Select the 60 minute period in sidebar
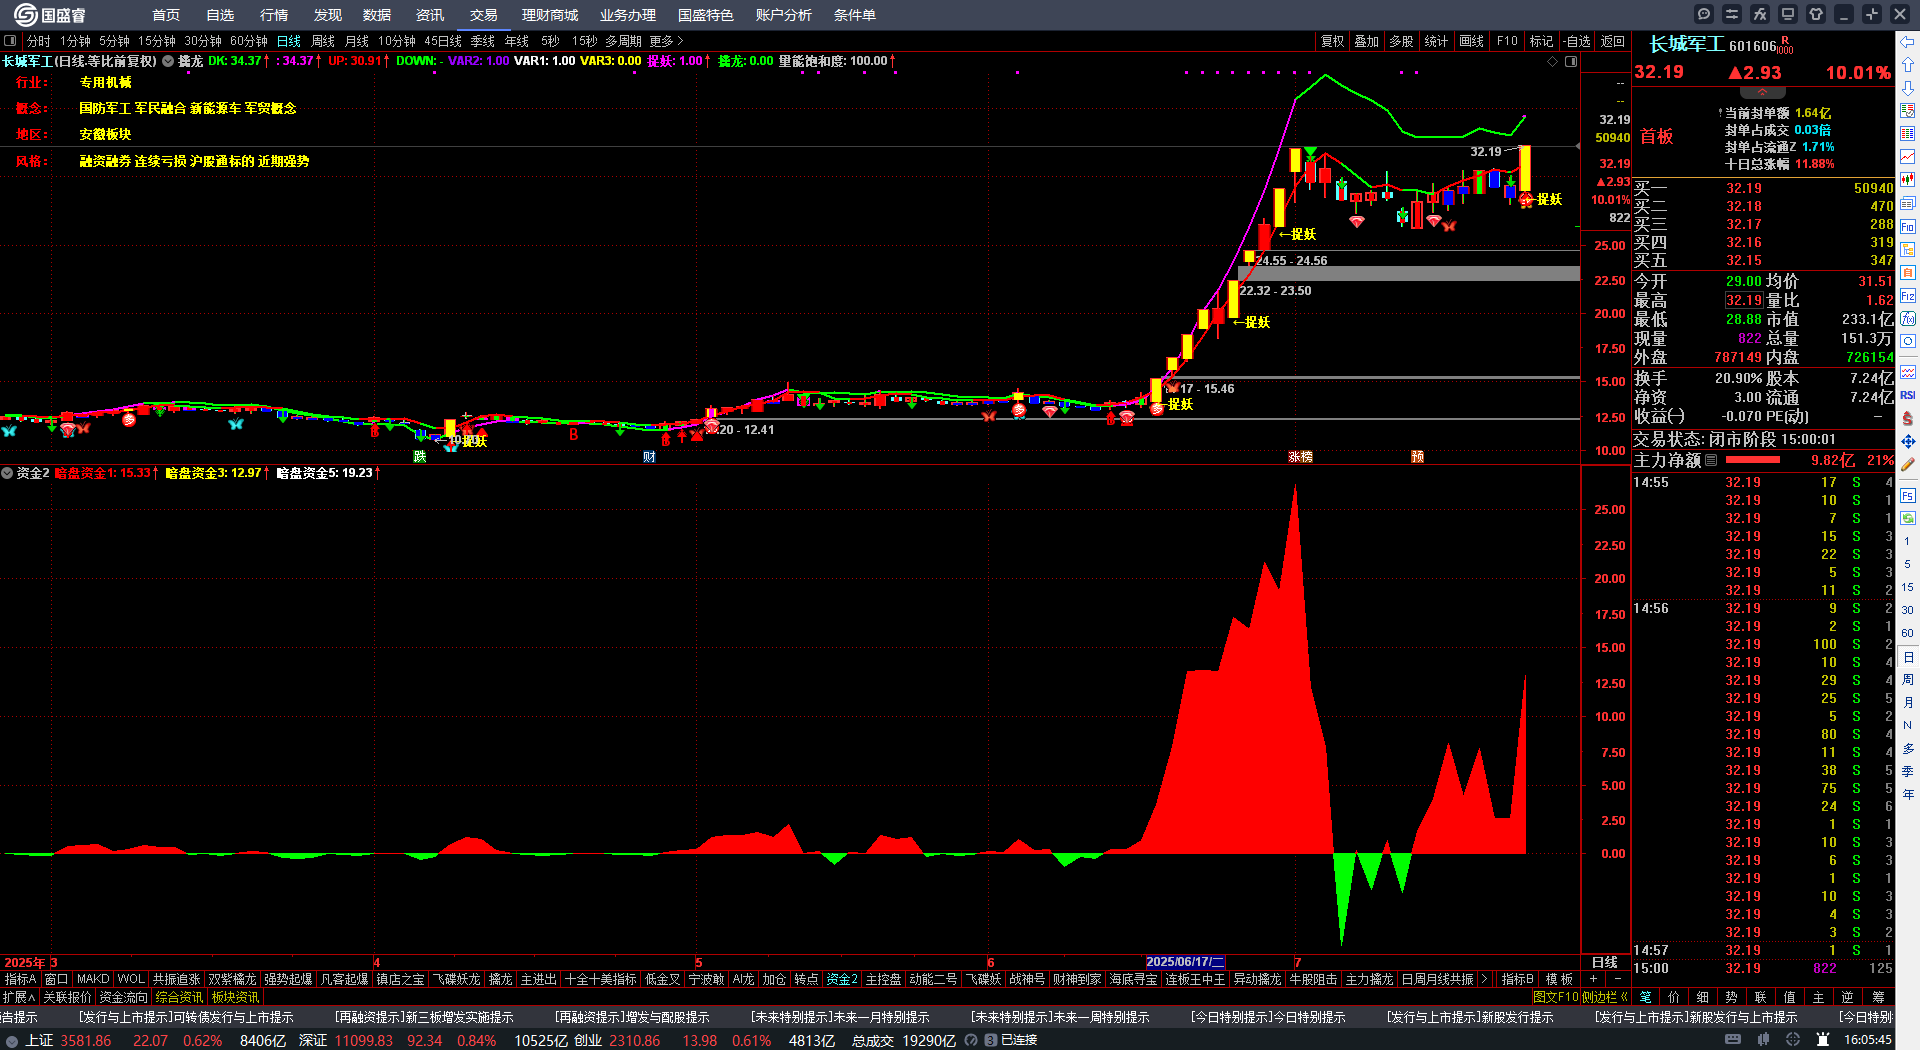 click(1908, 633)
